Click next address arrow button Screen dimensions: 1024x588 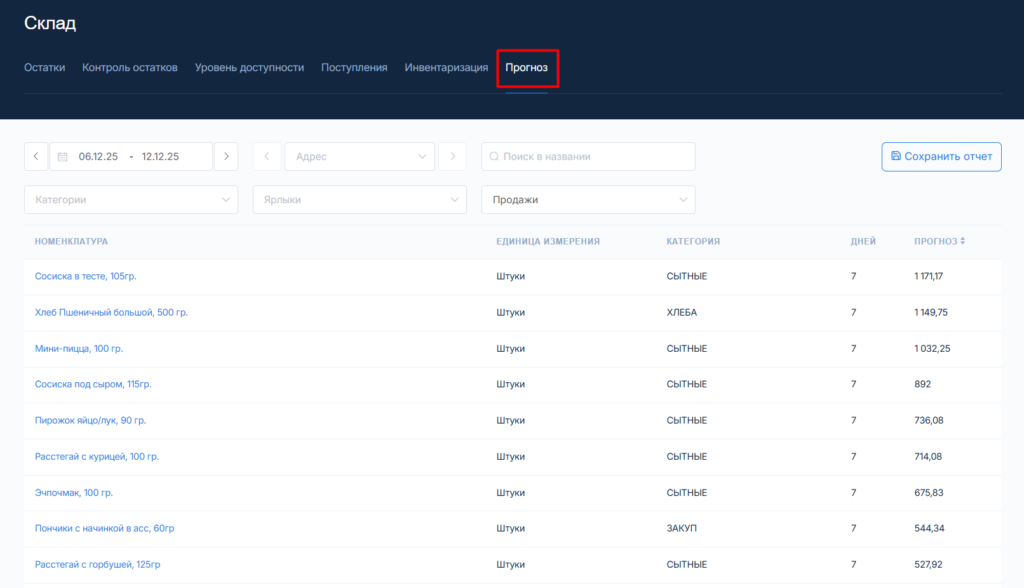[454, 156]
